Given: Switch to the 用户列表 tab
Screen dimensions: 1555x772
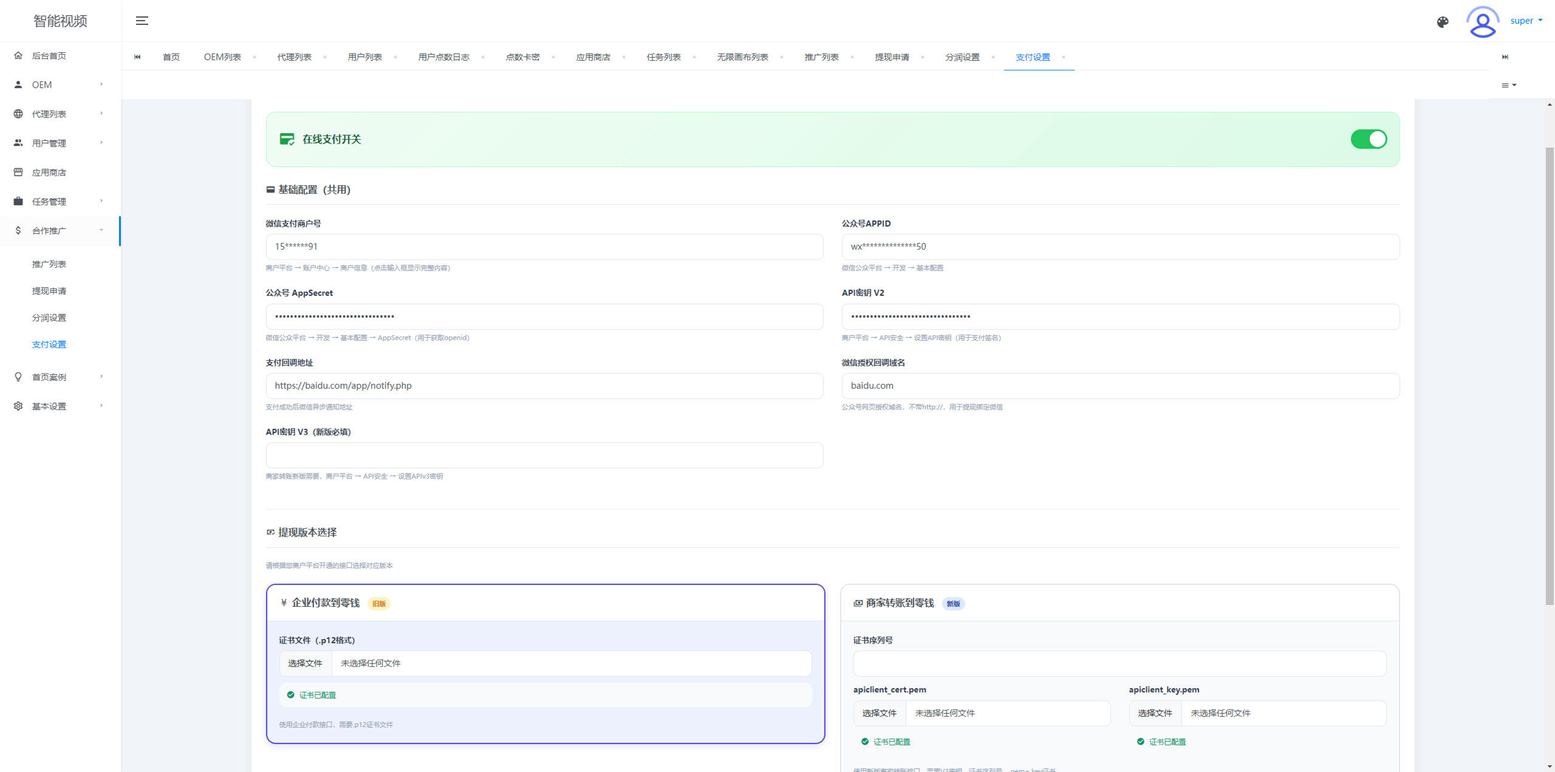Looking at the screenshot, I should pos(365,57).
